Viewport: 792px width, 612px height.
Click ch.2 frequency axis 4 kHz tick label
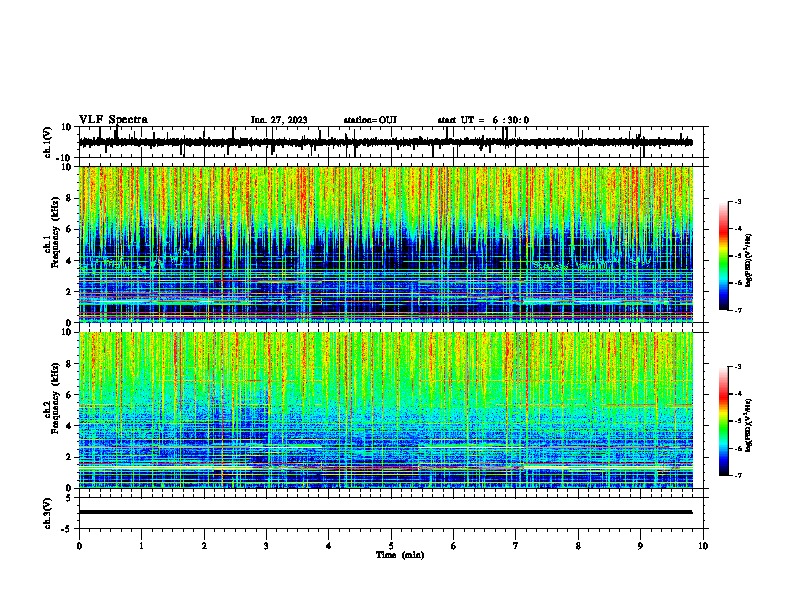pos(70,426)
